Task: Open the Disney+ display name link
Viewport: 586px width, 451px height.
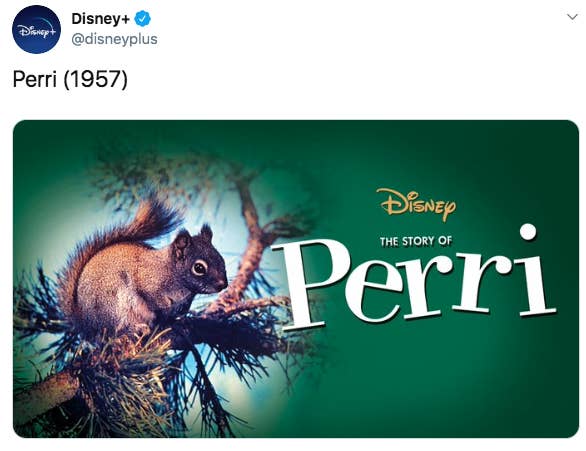Action: 100,19
